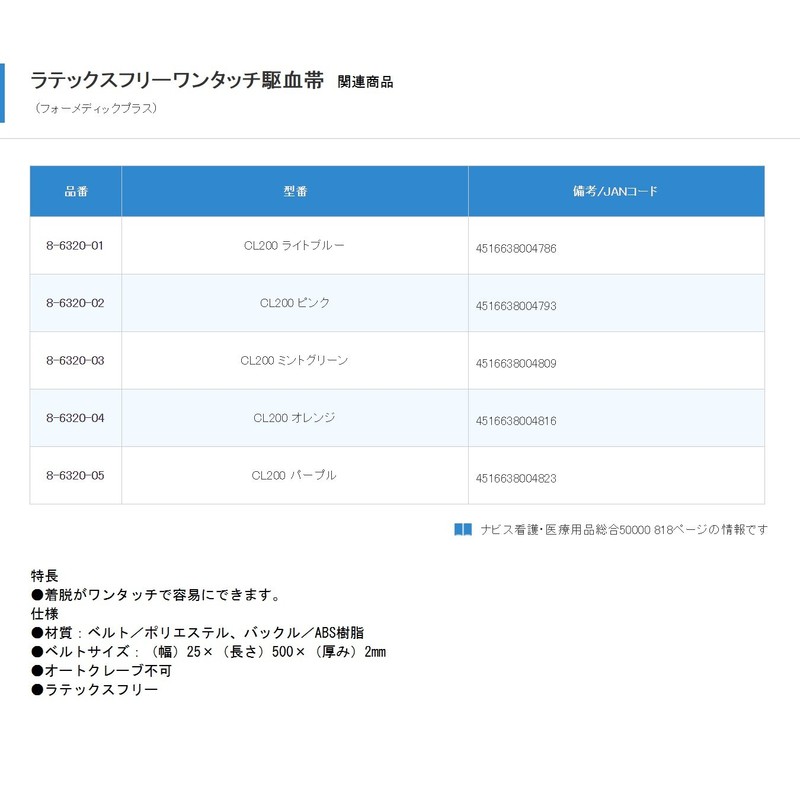Viewport: 800px width, 800px height.
Task: Select product number 8-6320-03
Action: pos(75,360)
